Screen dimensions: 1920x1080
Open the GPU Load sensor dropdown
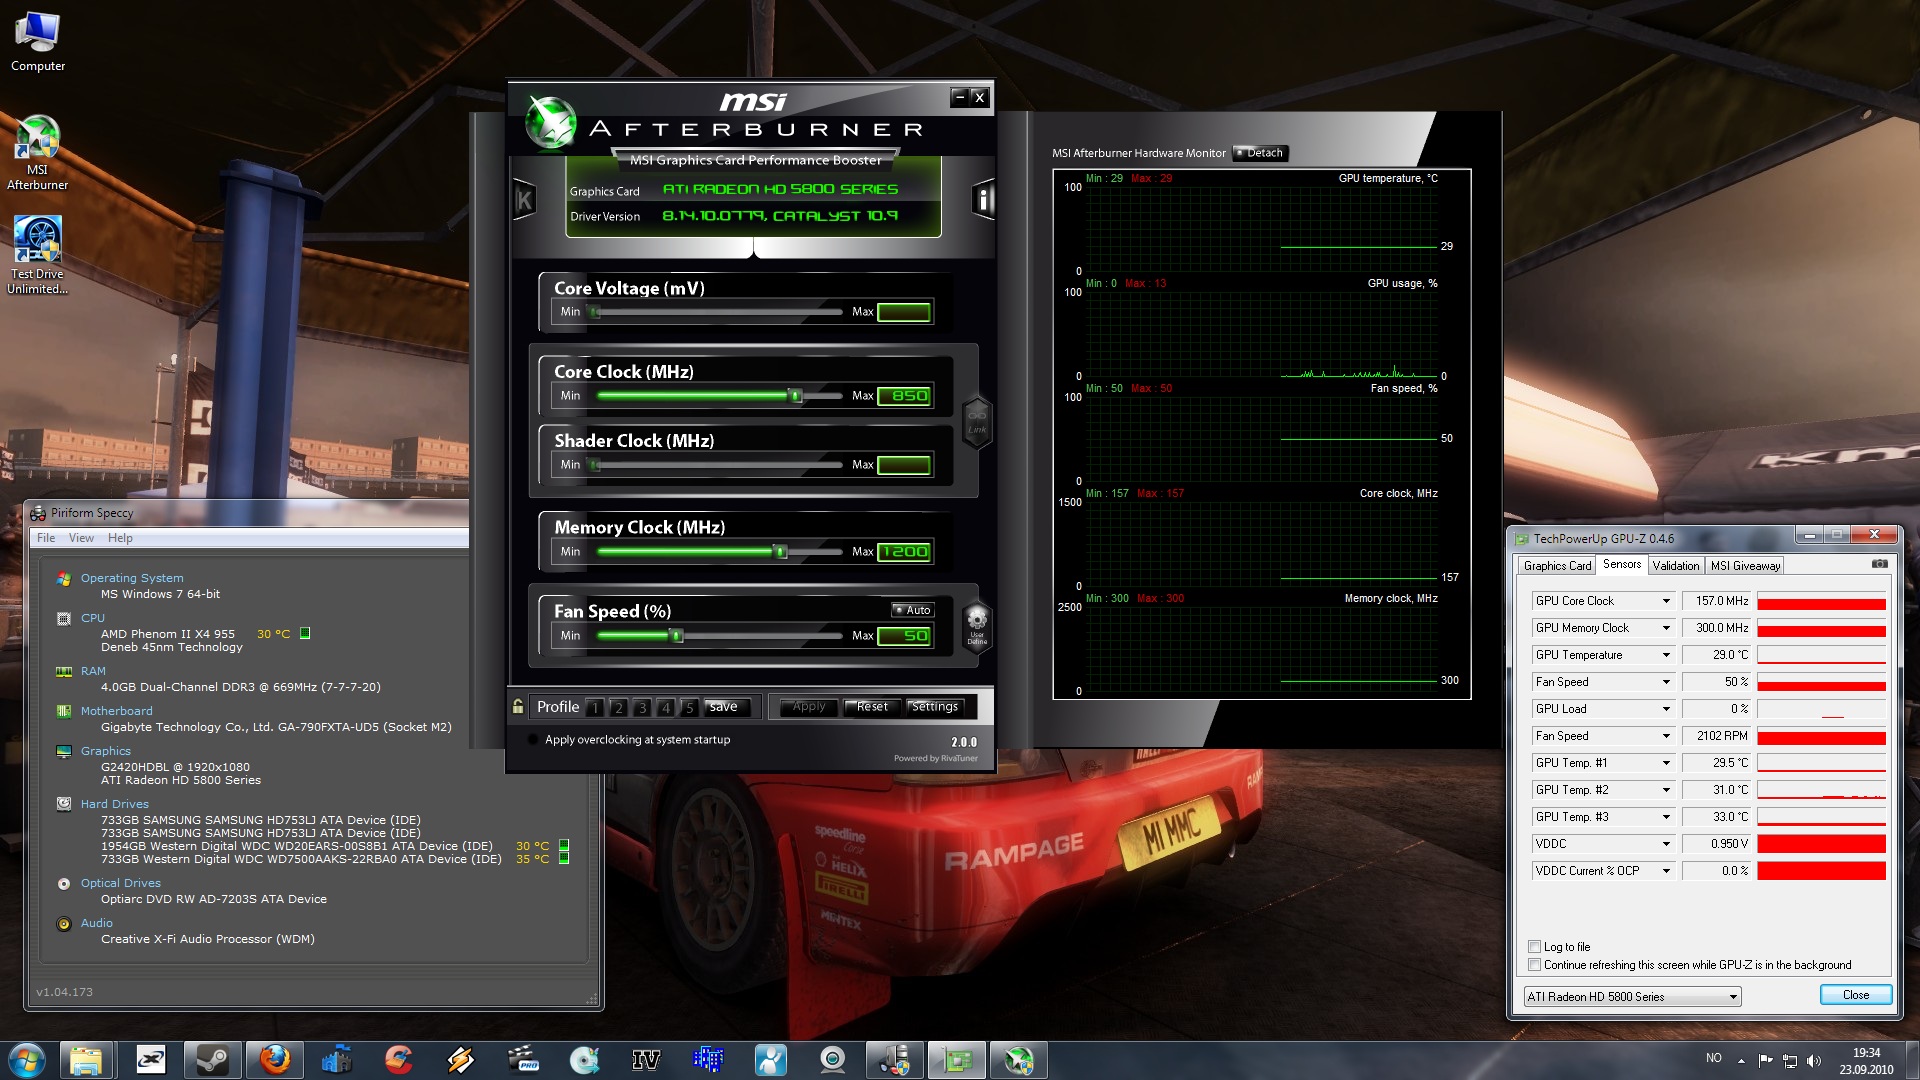(x=1666, y=709)
